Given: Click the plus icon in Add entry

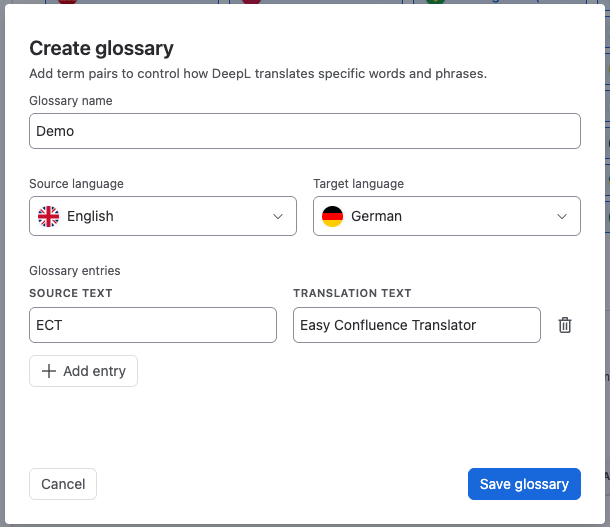Looking at the screenshot, I should (49, 371).
